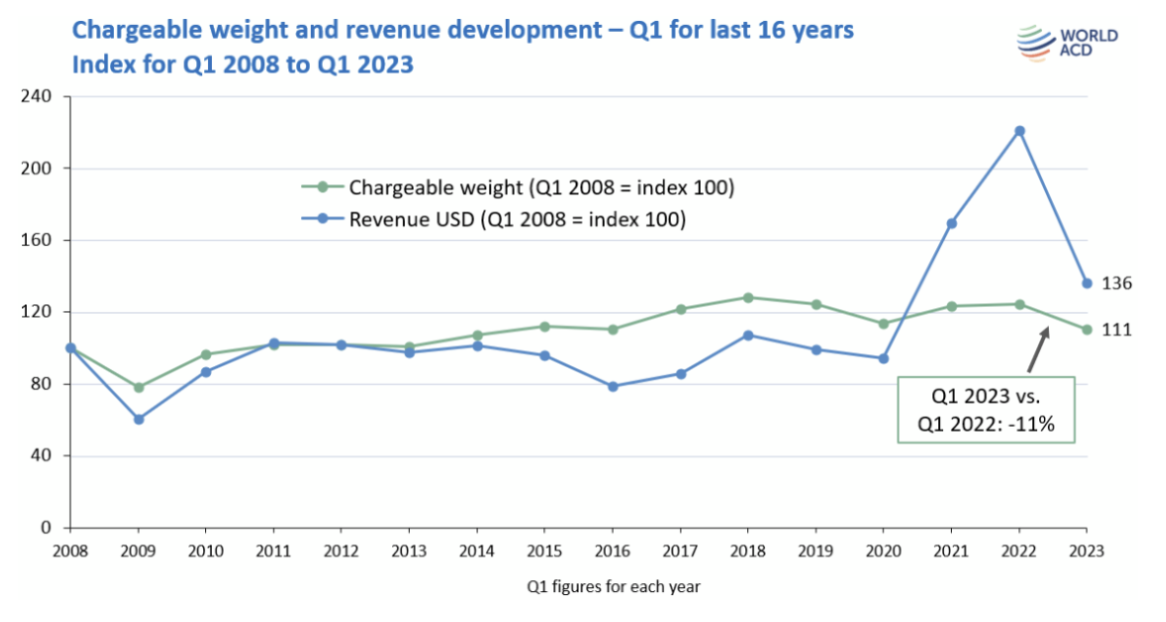Click the Revenue USD data point for 2020
This screenshot has width=1166, height=622.
(883, 359)
